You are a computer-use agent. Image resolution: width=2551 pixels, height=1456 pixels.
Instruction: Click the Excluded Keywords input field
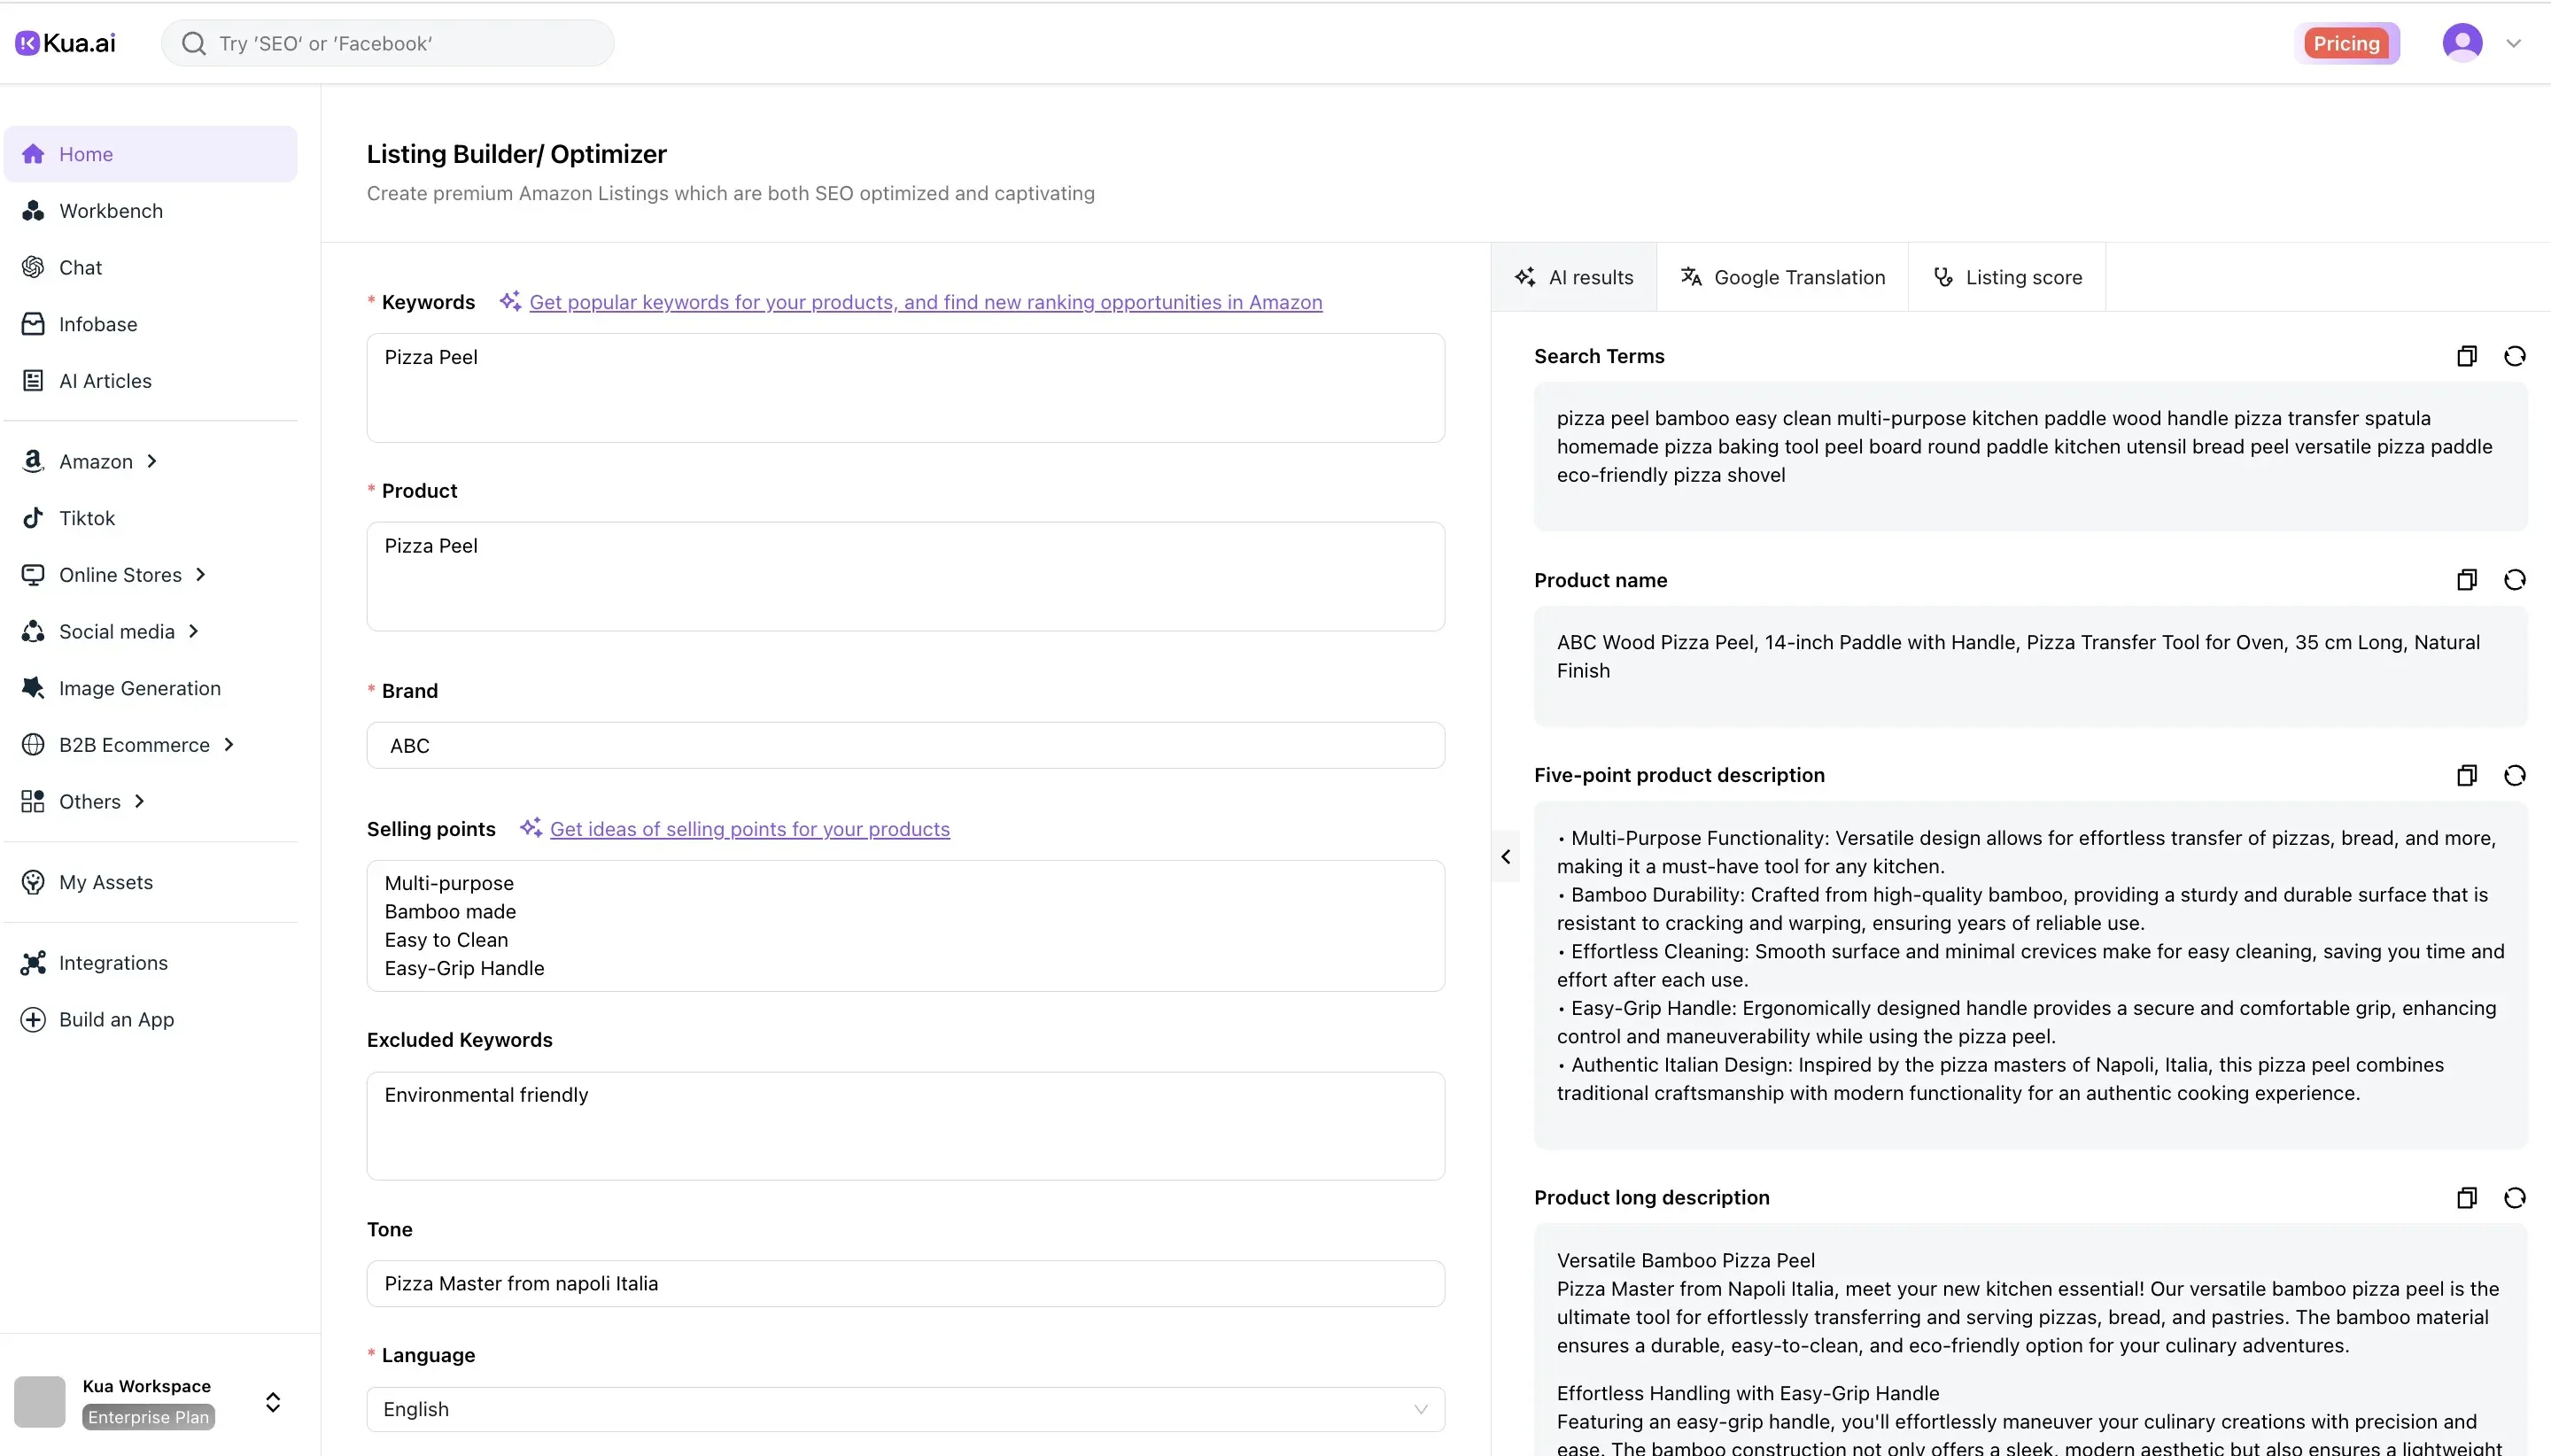[x=904, y=1125]
